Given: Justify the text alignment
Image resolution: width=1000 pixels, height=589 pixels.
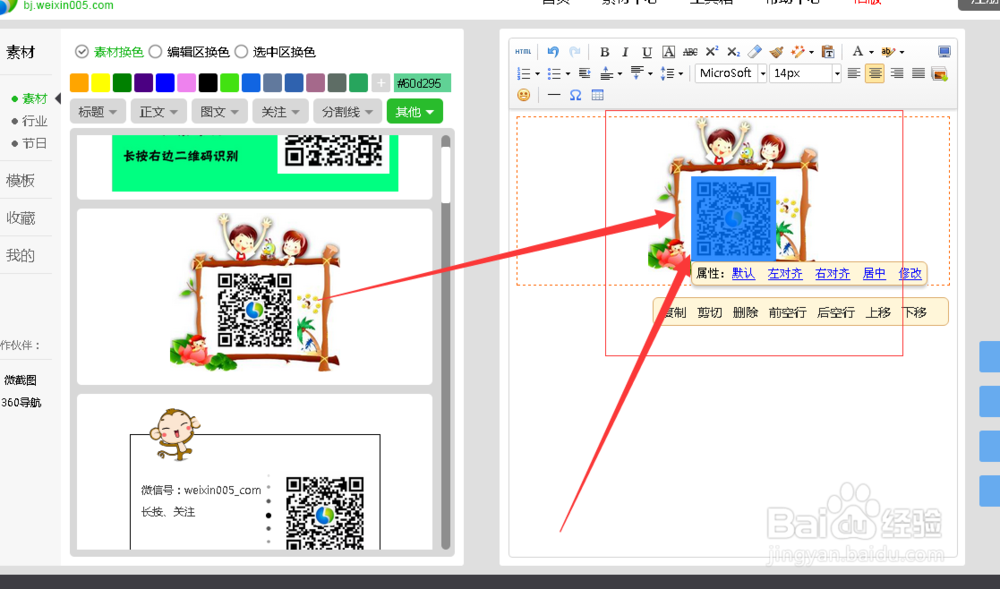Looking at the screenshot, I should pyautogui.click(x=918, y=73).
